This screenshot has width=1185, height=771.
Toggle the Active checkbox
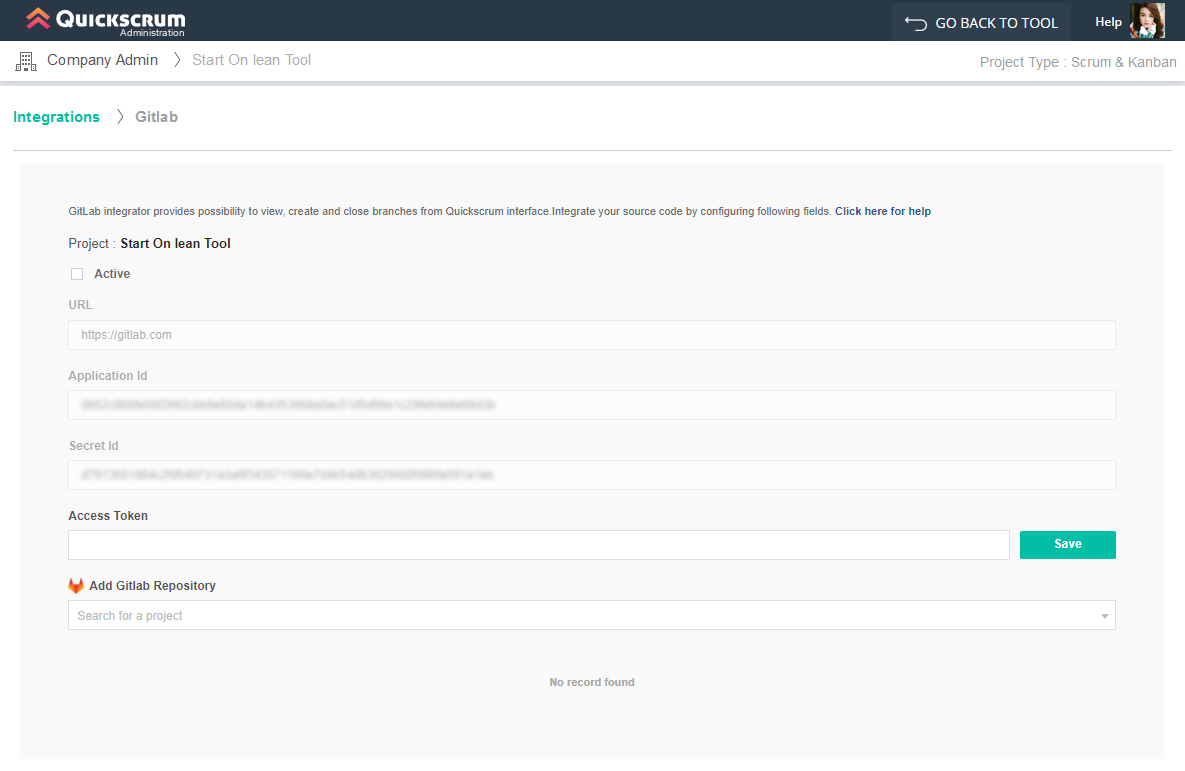(x=77, y=274)
